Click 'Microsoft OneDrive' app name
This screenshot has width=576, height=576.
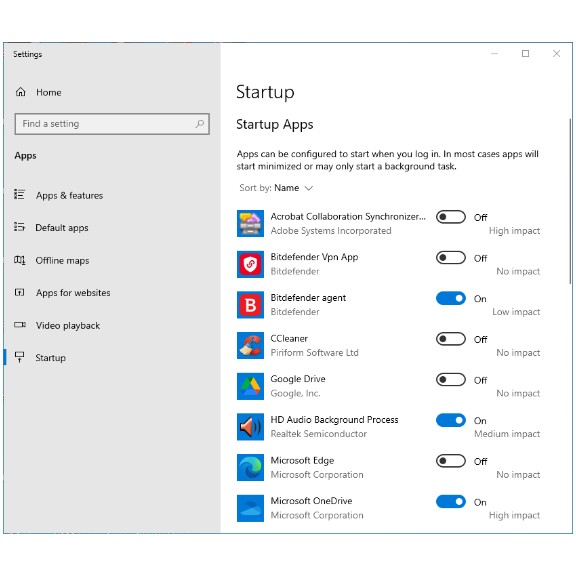[x=311, y=501]
